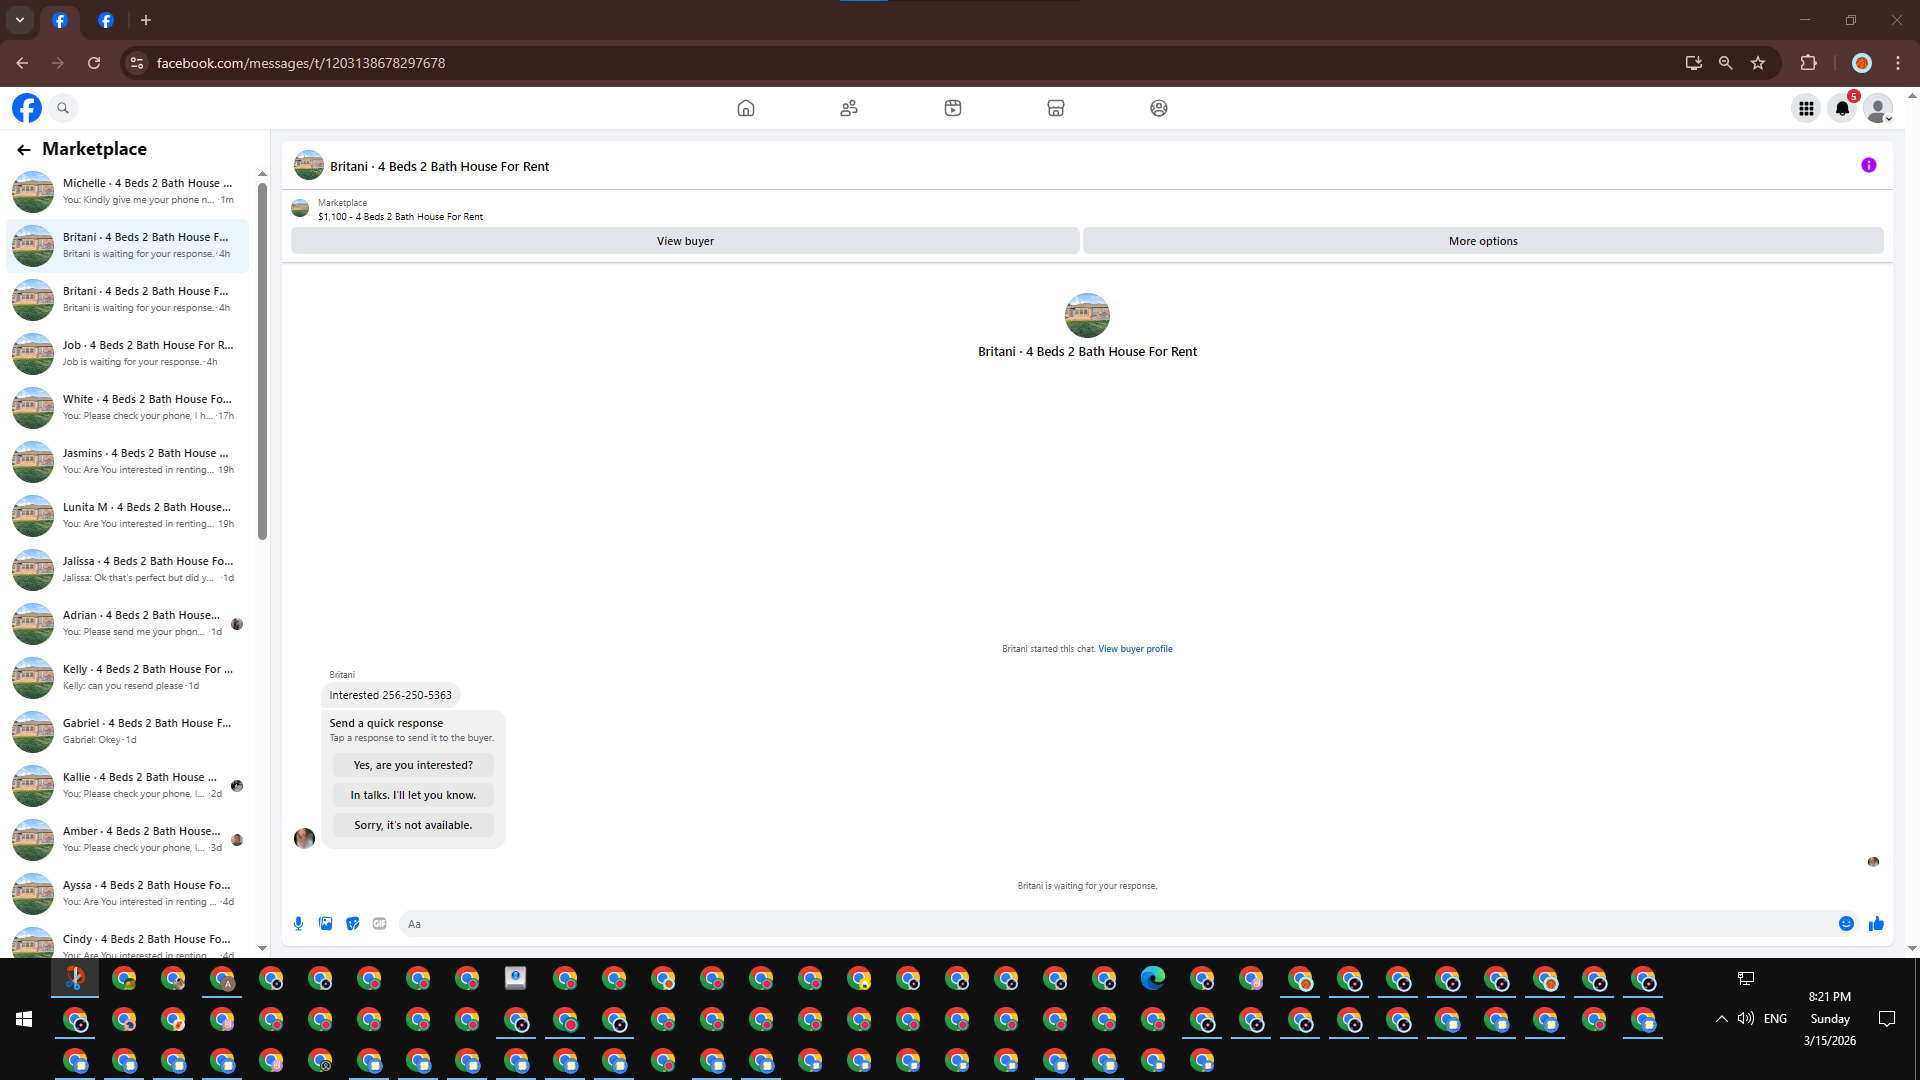Record a voice clip with microphone icon
The image size is (1920, 1080).
pyautogui.click(x=298, y=924)
